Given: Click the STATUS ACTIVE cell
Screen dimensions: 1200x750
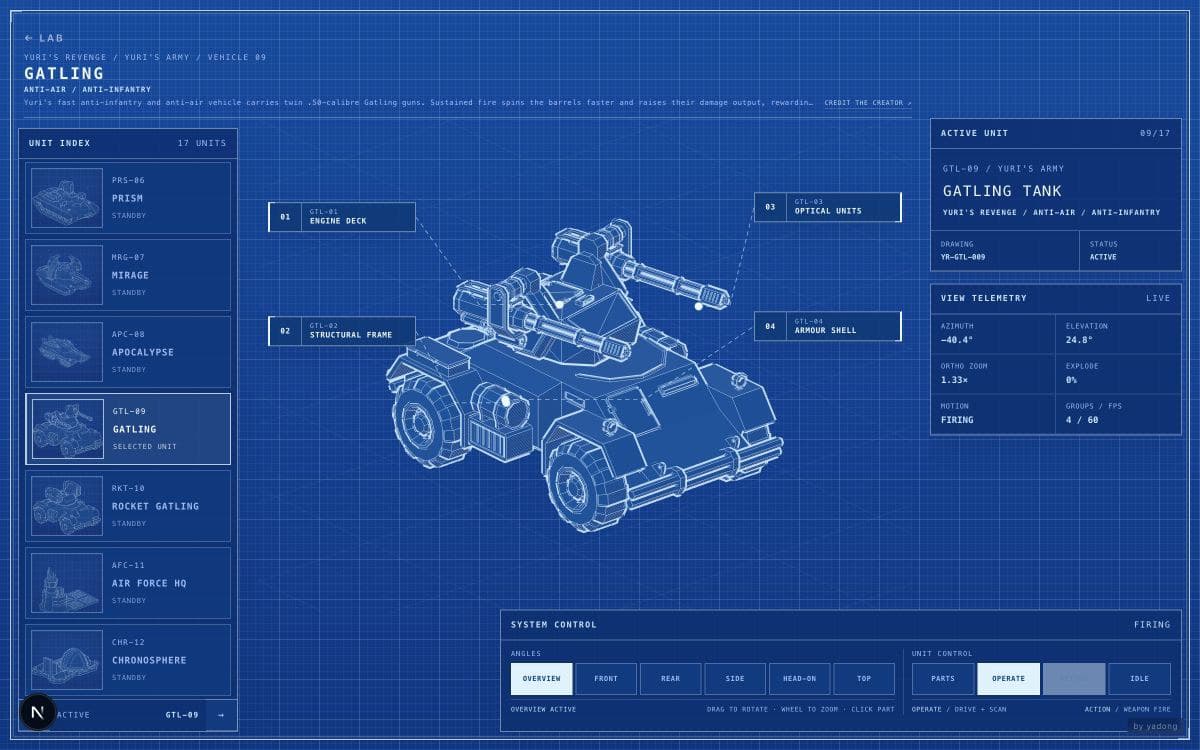Looking at the screenshot, I should [1130, 250].
